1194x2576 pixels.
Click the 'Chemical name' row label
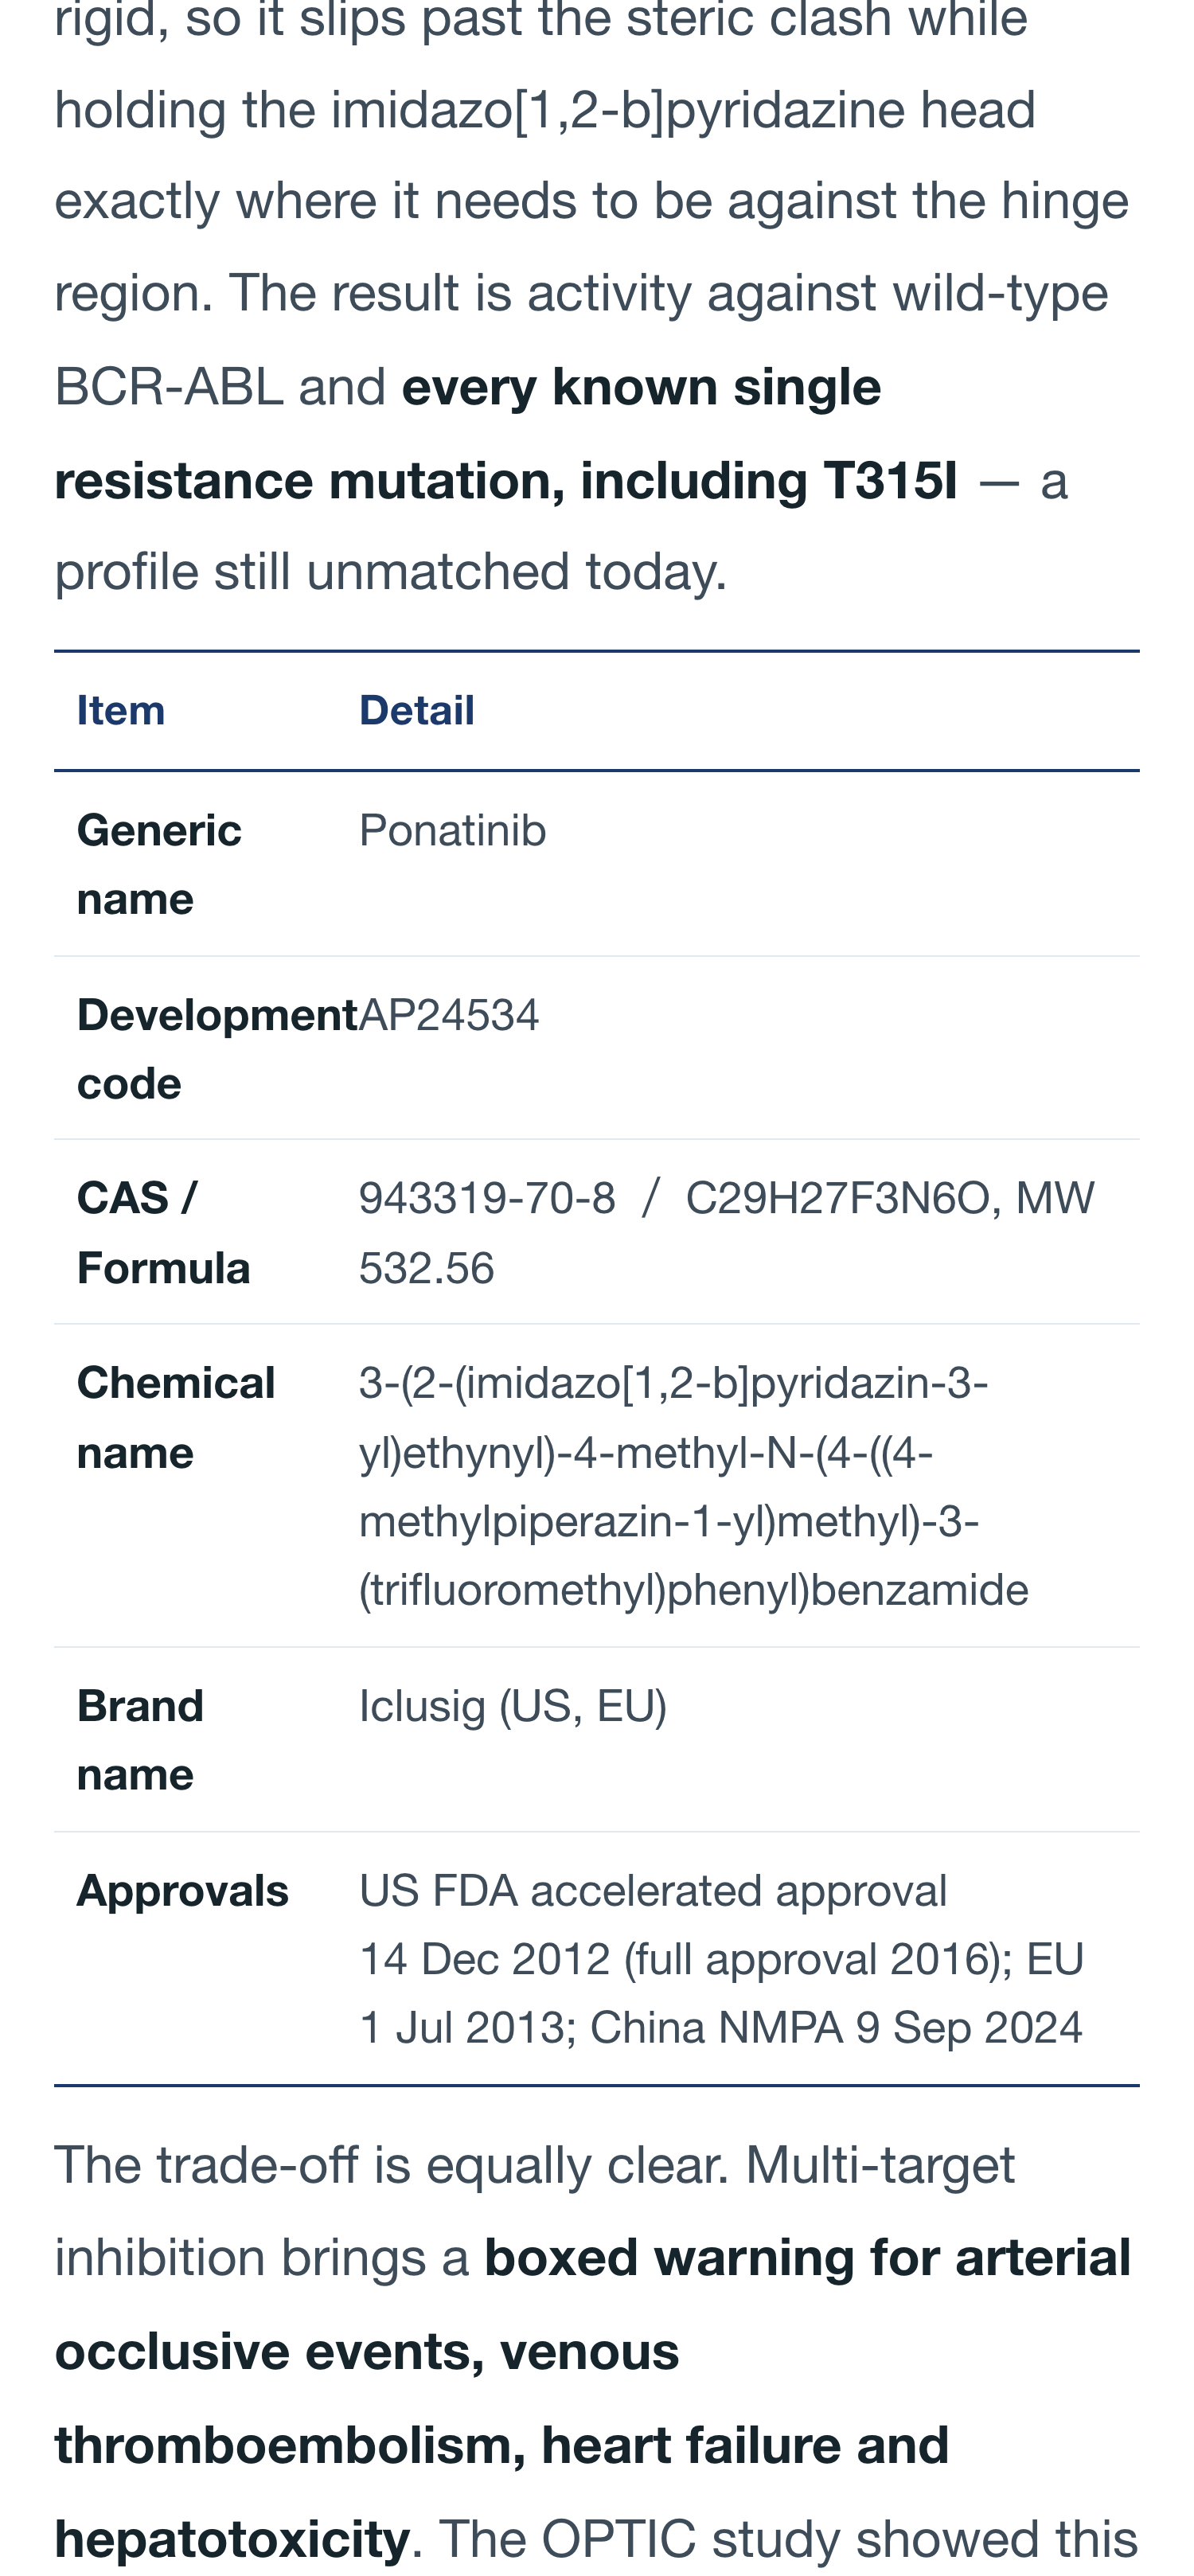tap(175, 1417)
